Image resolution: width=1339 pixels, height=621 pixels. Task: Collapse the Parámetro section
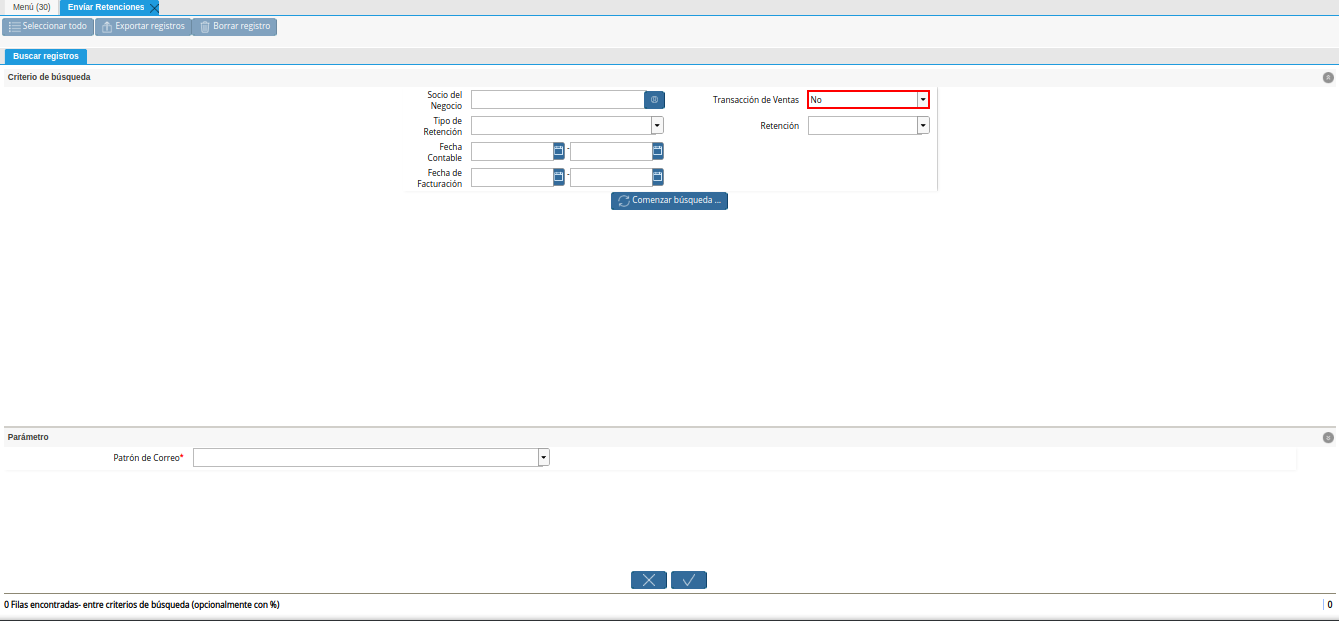[1328, 437]
